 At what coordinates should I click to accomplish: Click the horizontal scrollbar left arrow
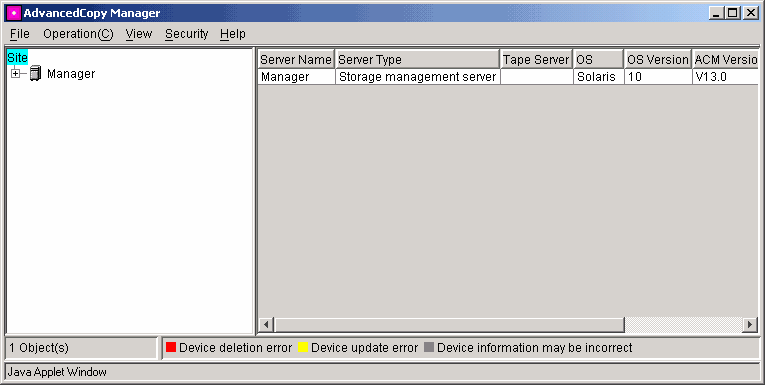point(266,324)
